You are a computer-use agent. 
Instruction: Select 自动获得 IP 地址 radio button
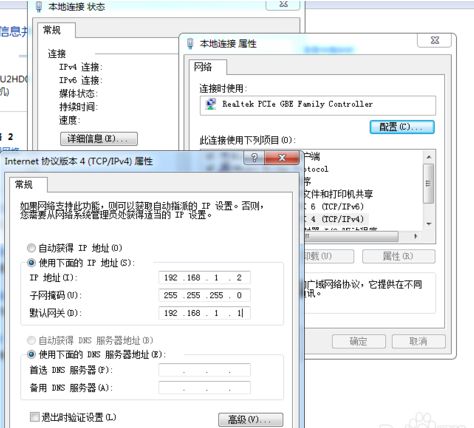[x=31, y=248]
